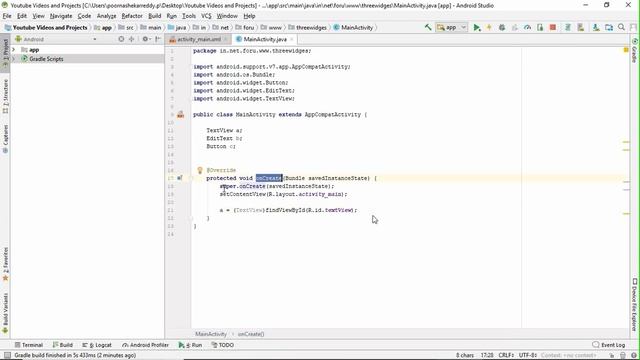Start debugging with the bug icon
The width and height of the screenshot is (640, 360).
pyautogui.click(x=502, y=27)
